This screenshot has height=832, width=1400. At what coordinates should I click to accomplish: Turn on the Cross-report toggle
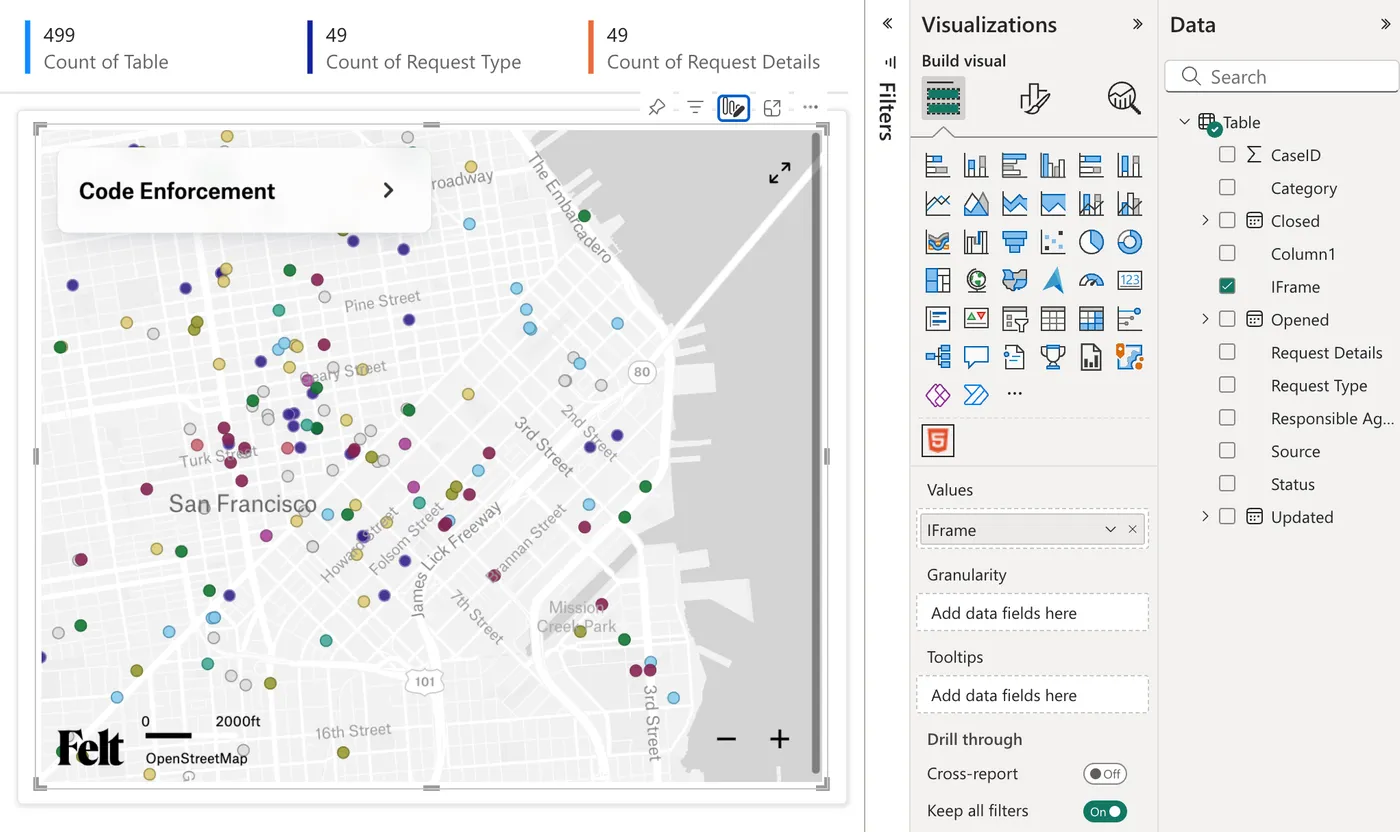[x=1105, y=774]
